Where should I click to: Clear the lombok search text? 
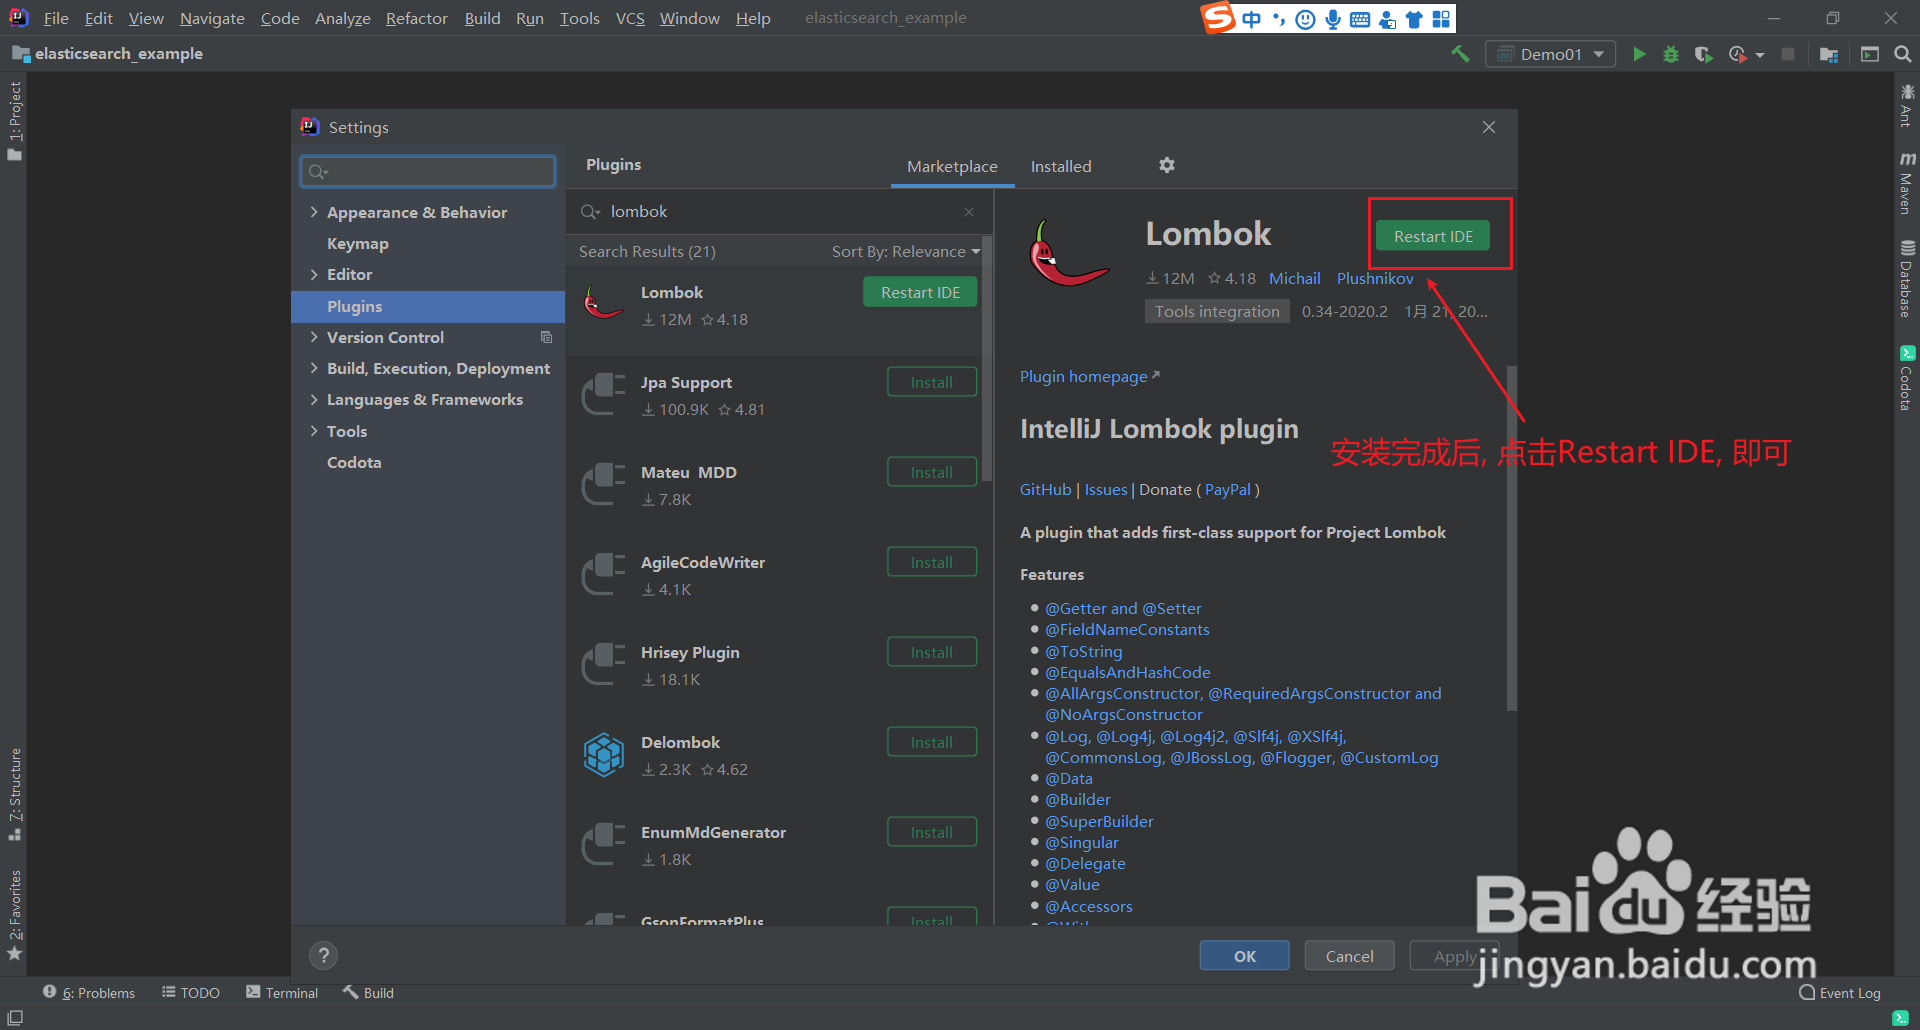[x=969, y=212]
